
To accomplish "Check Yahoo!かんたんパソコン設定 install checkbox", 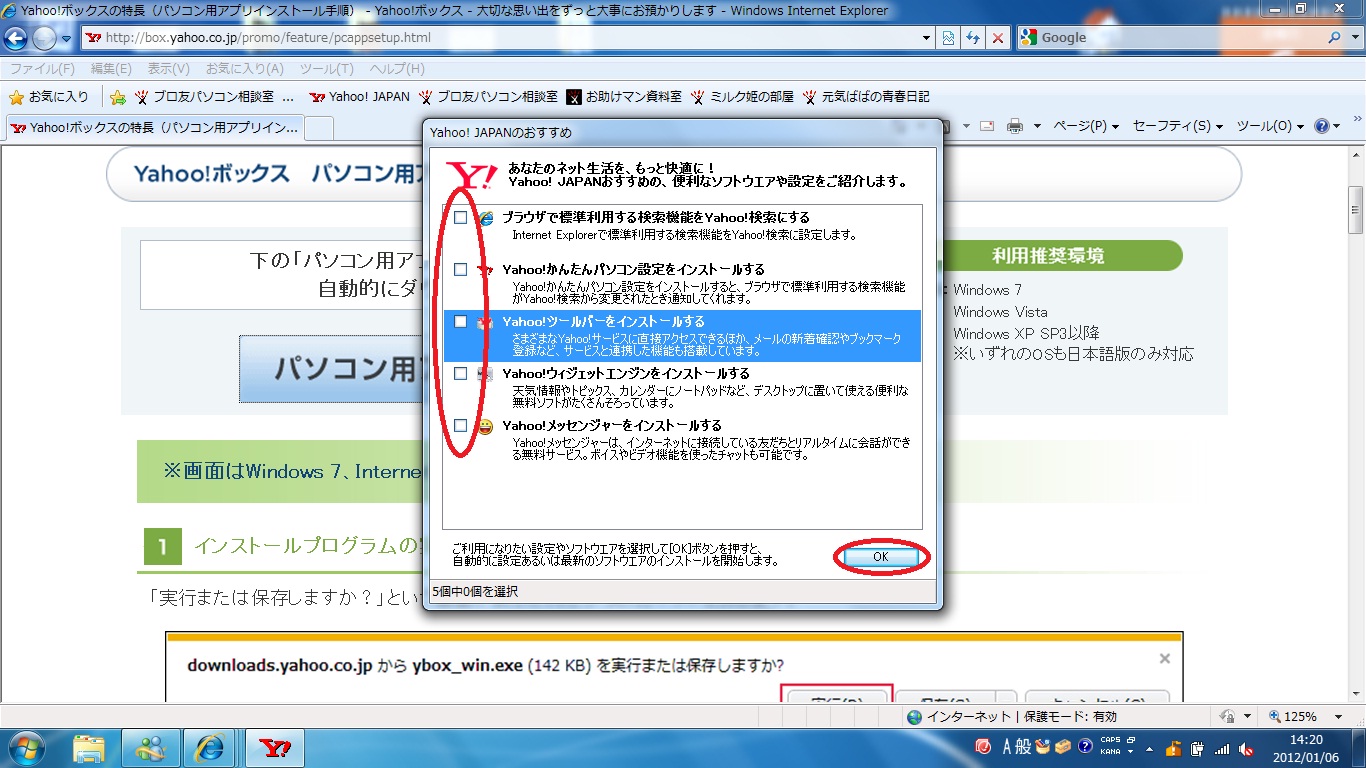I will click(460, 270).
